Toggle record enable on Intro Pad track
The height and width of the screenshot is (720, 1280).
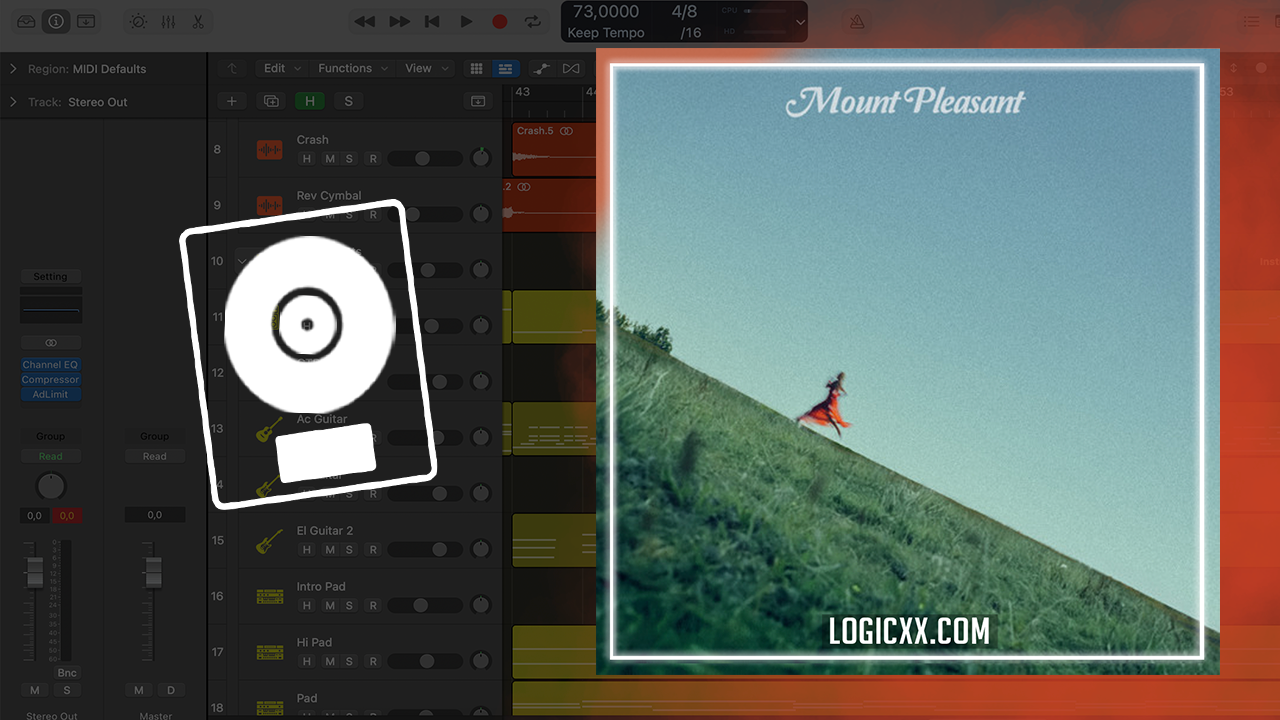pyautogui.click(x=373, y=606)
